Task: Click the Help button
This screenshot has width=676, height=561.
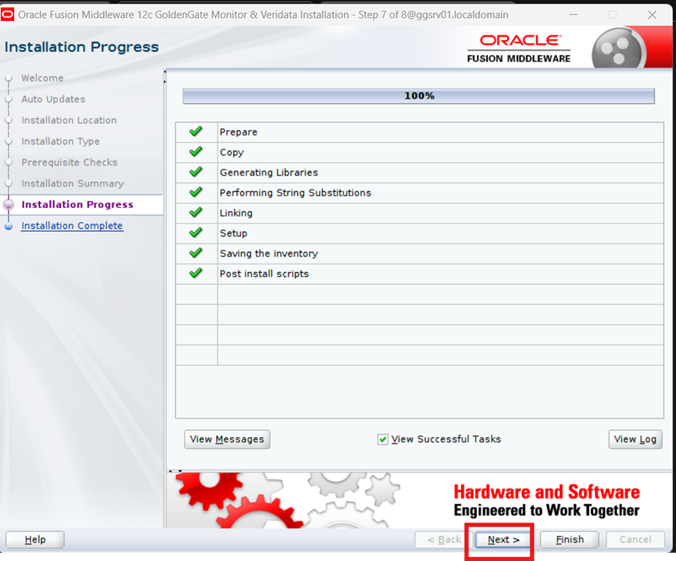Action: point(35,539)
